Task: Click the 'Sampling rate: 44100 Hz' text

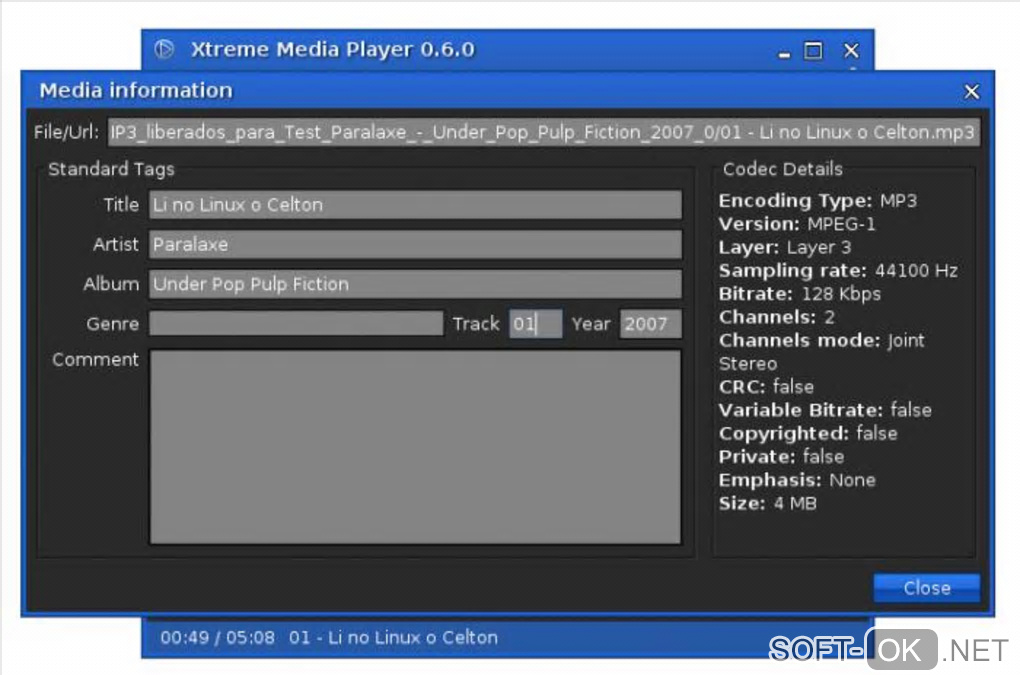Action: coord(838,271)
